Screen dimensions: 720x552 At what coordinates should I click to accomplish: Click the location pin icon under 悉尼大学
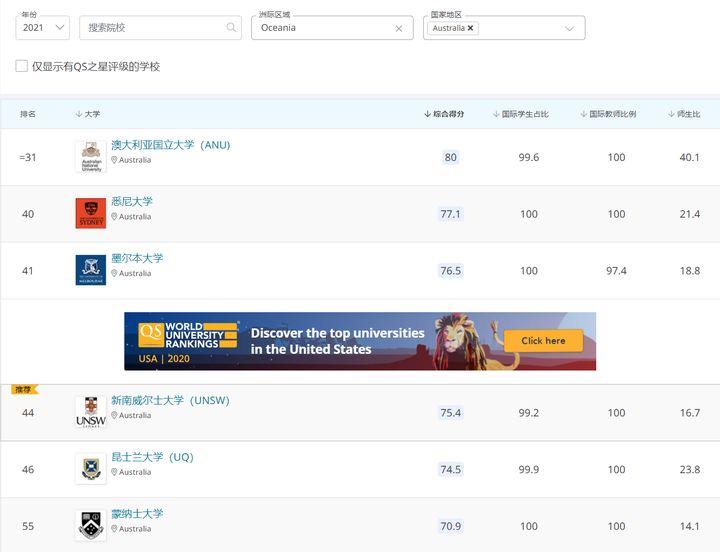tap(114, 216)
